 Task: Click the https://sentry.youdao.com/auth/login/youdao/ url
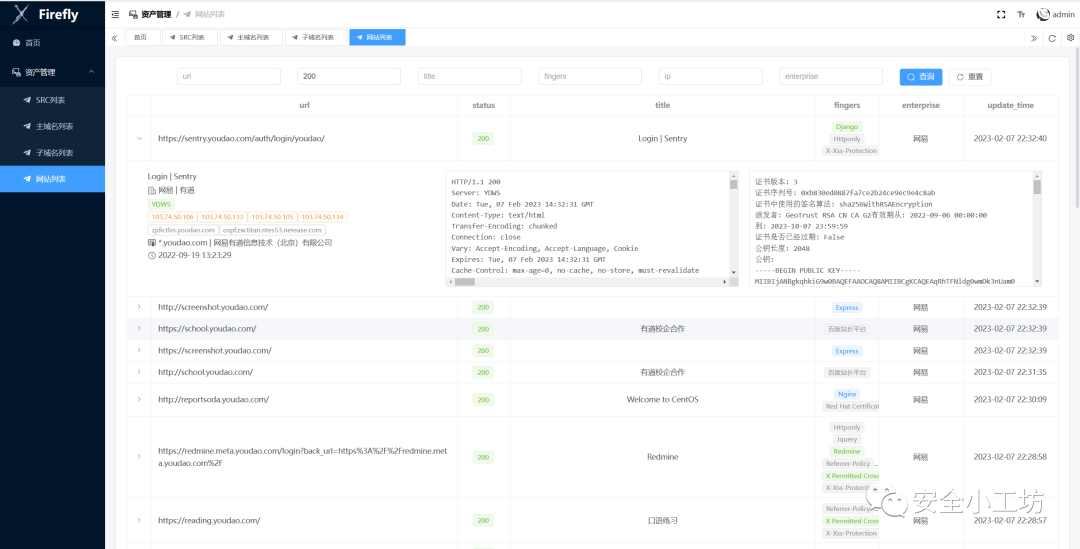[x=241, y=138]
